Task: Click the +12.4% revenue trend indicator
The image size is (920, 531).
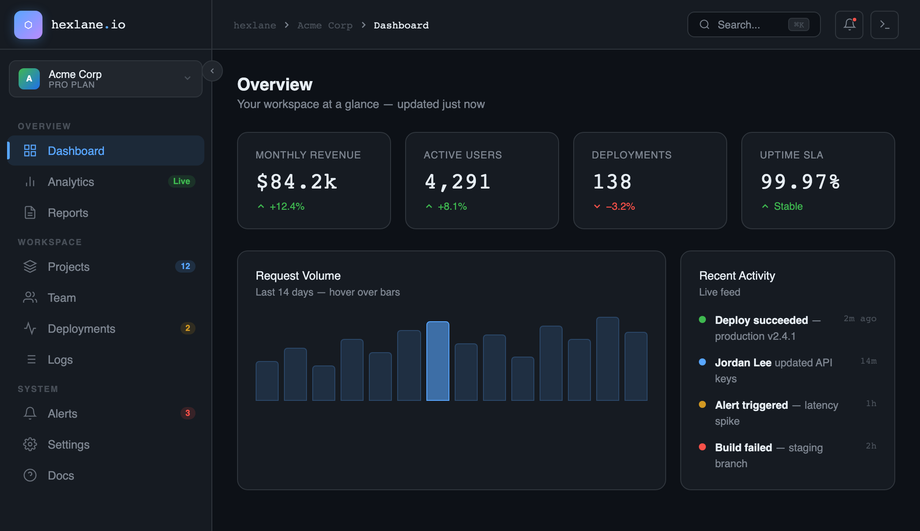Action: 280,207
